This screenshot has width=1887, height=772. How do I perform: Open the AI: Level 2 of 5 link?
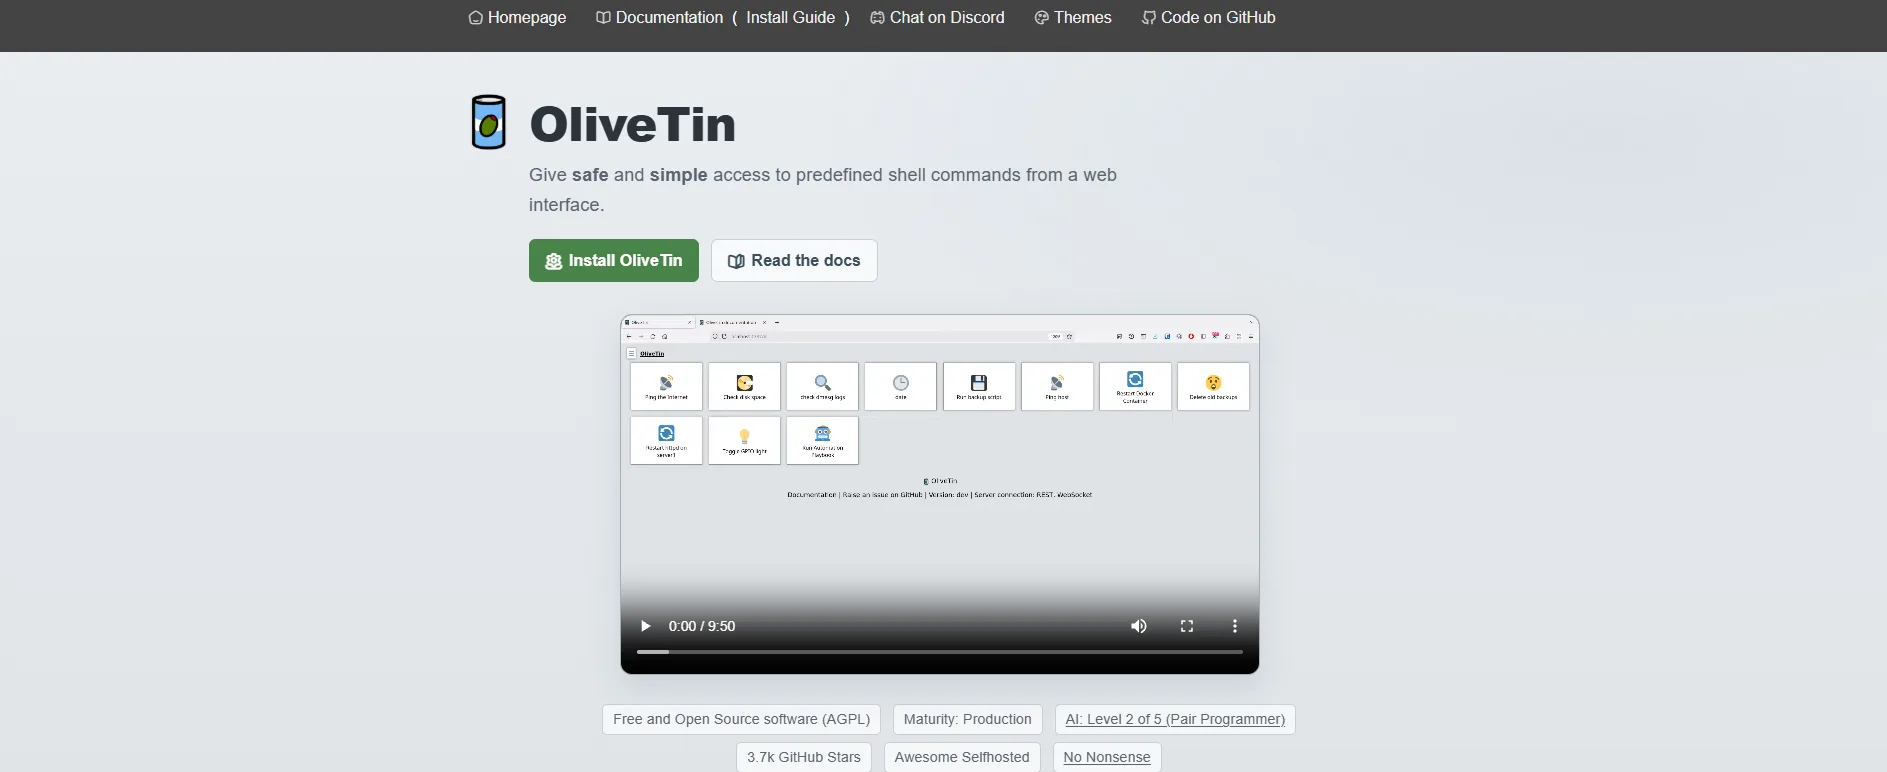coord(1175,720)
